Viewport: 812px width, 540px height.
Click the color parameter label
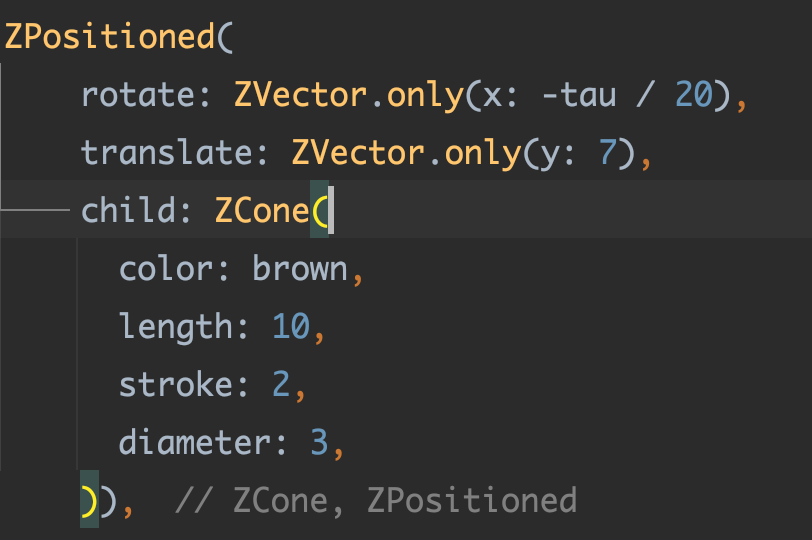[x=167, y=269]
